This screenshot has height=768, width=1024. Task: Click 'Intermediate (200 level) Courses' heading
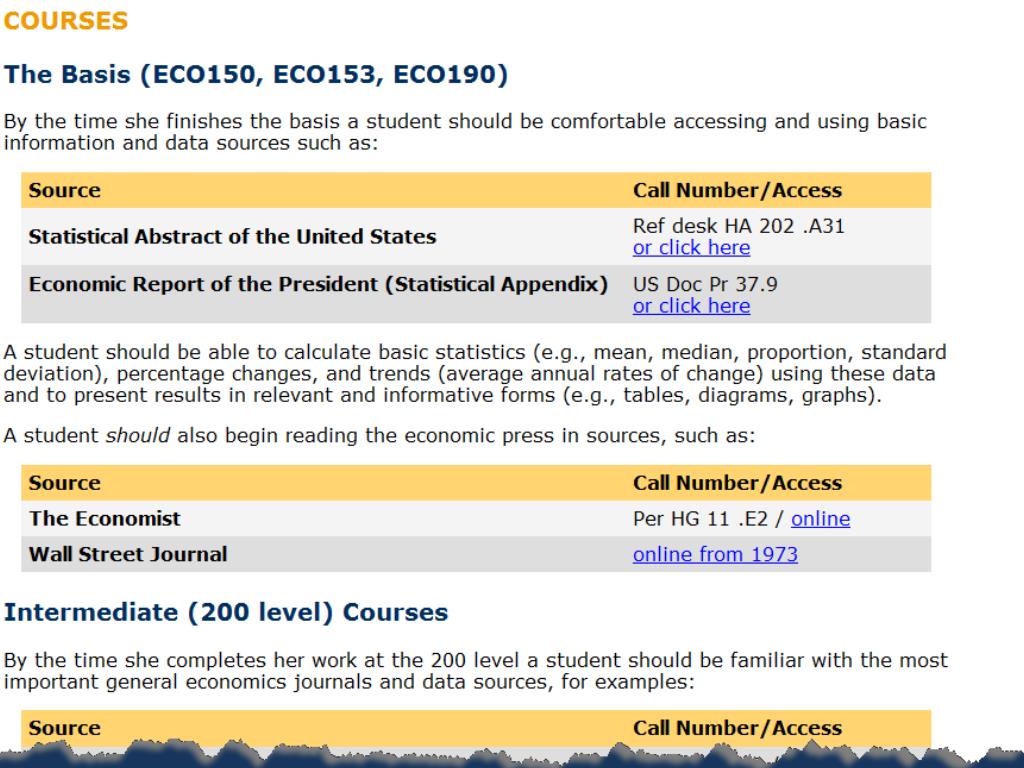[226, 613]
